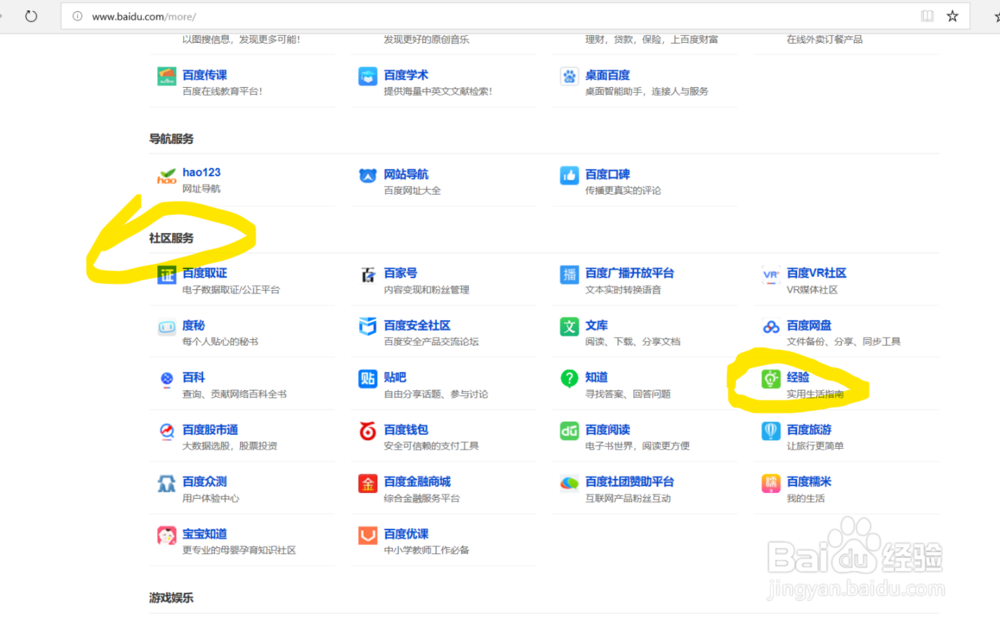Open the 百度学术 link
This screenshot has height=623, width=1000.
[406, 75]
